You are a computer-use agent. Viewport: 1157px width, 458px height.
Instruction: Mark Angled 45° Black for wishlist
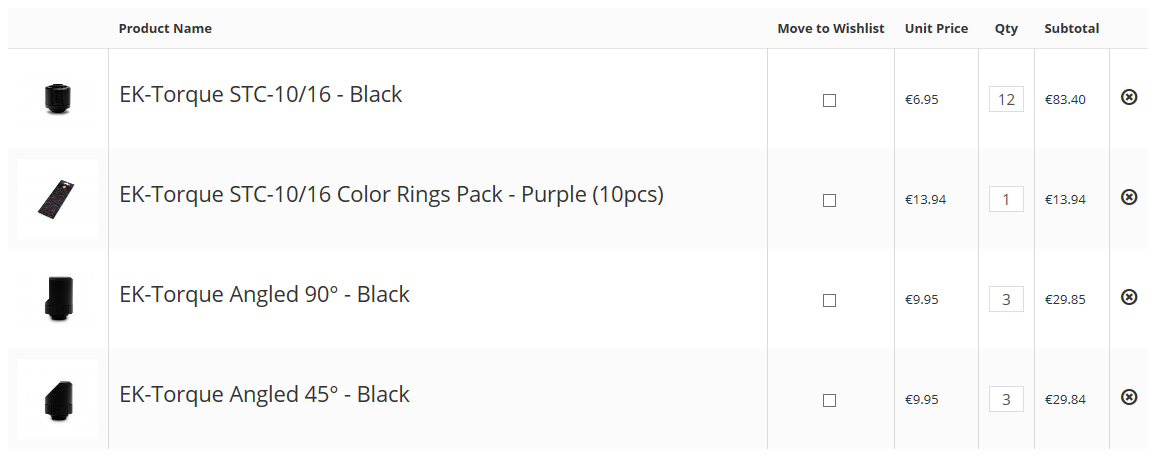(829, 400)
